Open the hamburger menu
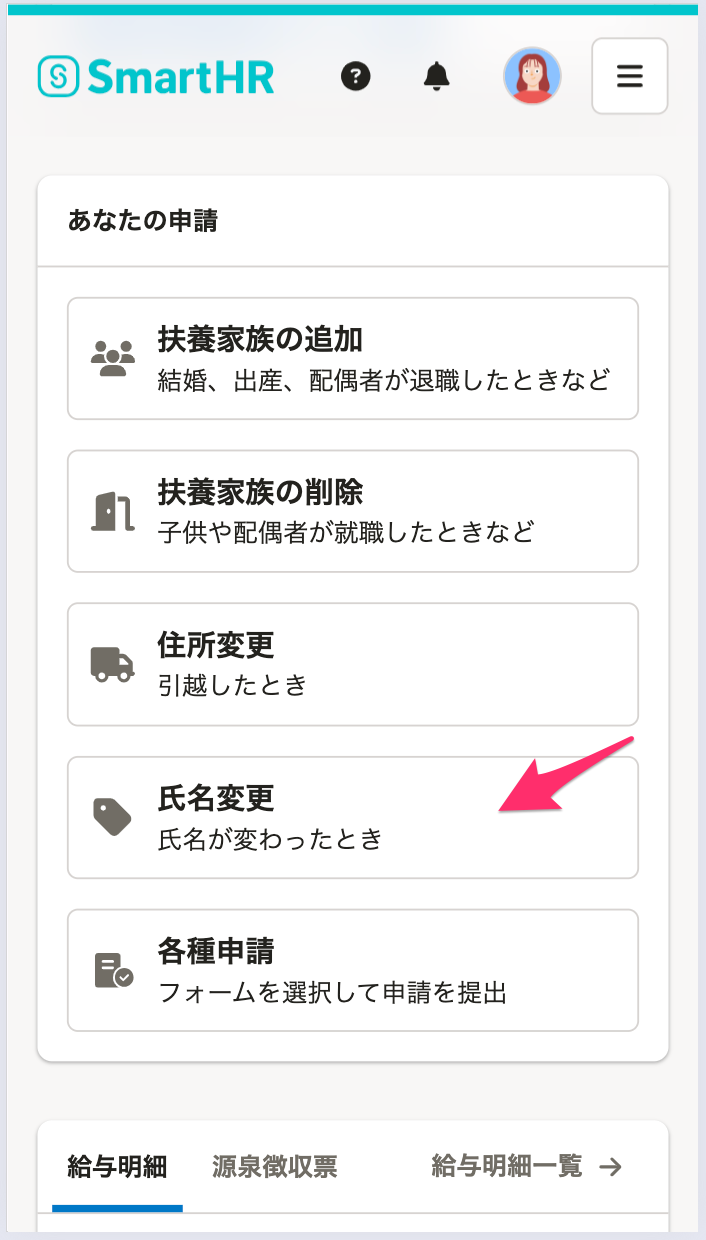This screenshot has width=706, height=1240. click(x=629, y=76)
